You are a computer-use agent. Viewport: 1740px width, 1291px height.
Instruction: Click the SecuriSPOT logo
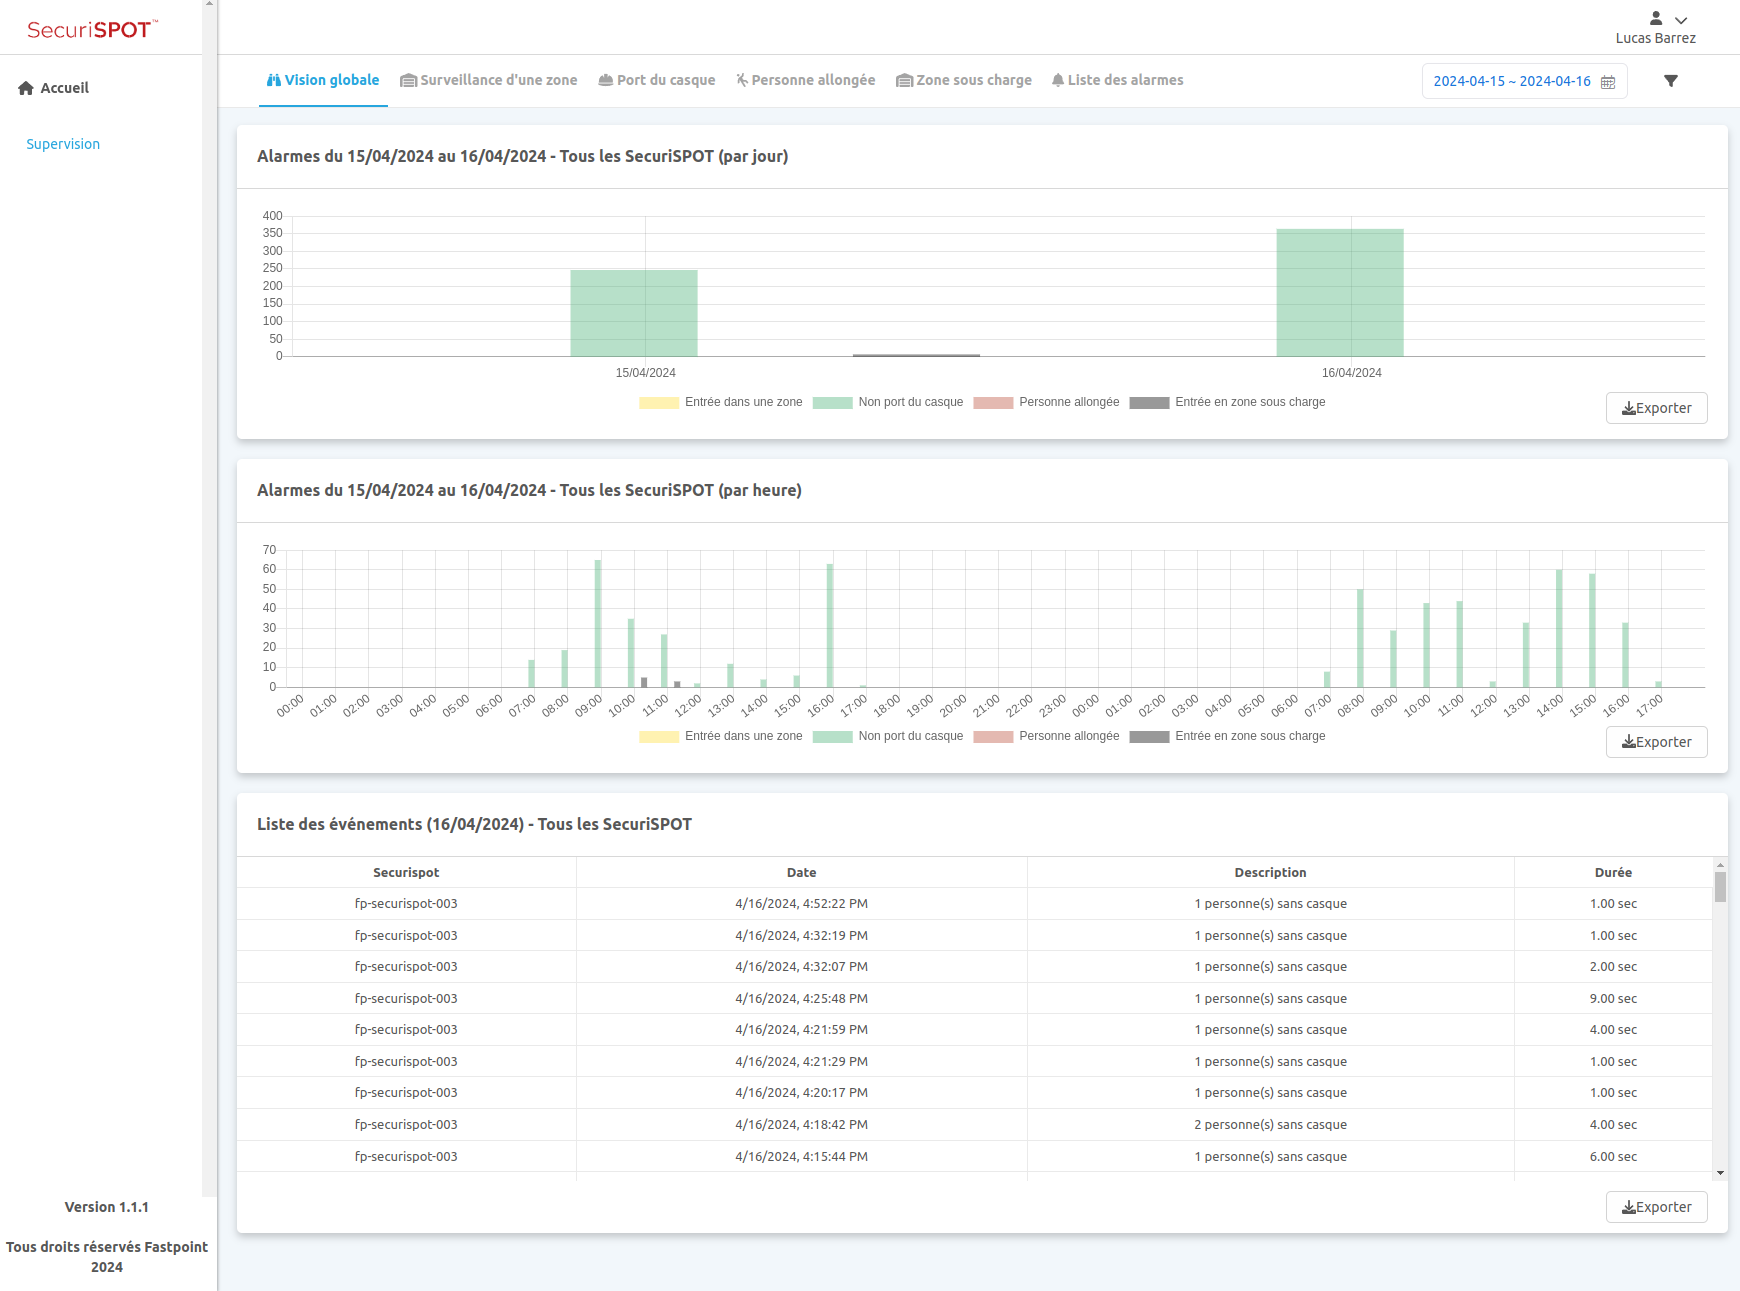(92, 29)
